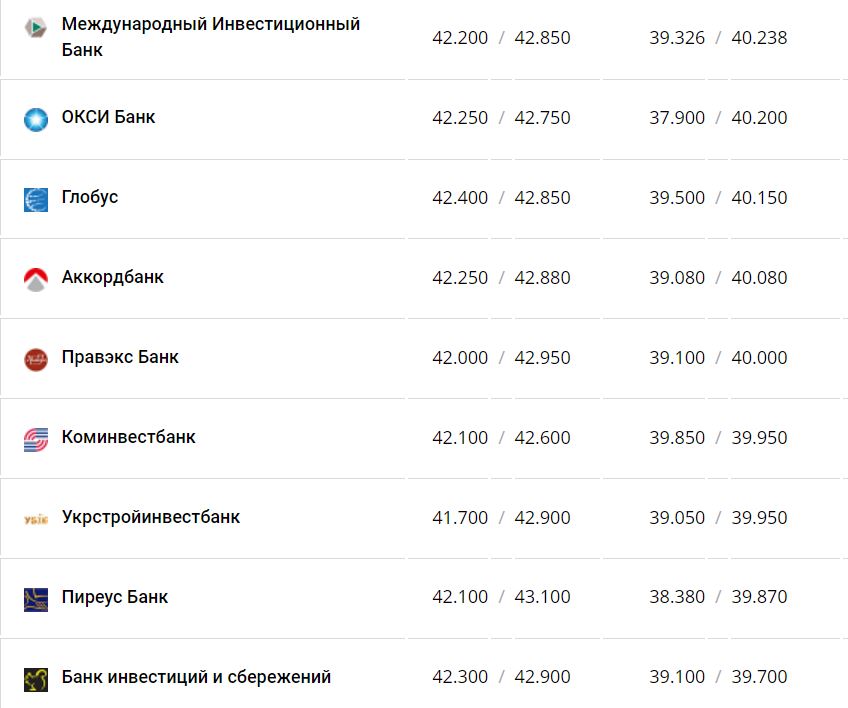Image resolution: width=848 pixels, height=708 pixels.
Task: Open the ОКСИ Банк name link
Action: pyautogui.click(x=108, y=117)
